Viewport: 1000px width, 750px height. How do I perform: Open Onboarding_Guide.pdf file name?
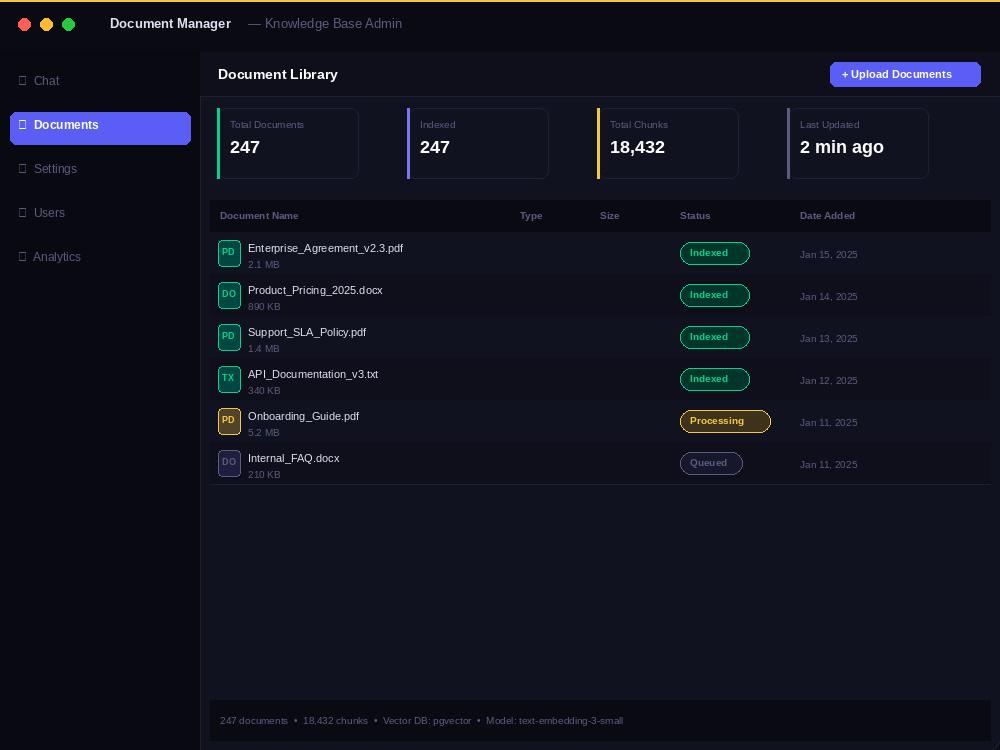tap(303, 416)
